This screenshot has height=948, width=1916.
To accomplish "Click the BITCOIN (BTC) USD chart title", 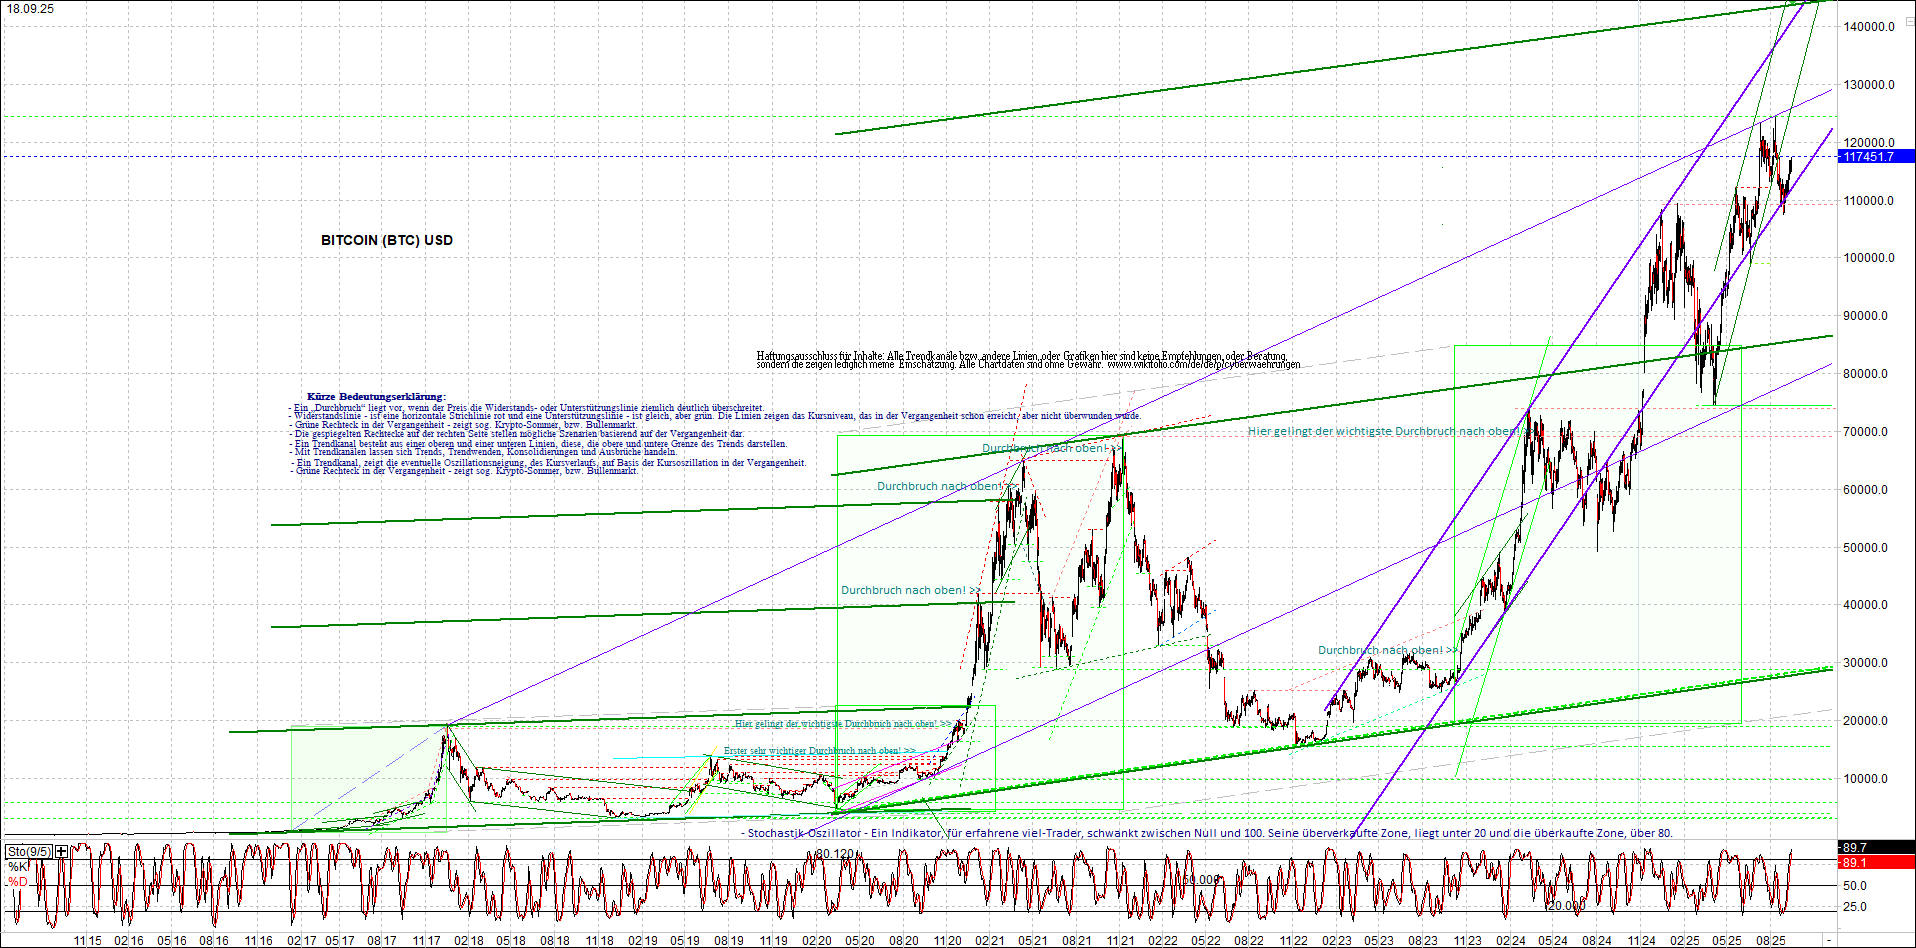I will [x=387, y=240].
